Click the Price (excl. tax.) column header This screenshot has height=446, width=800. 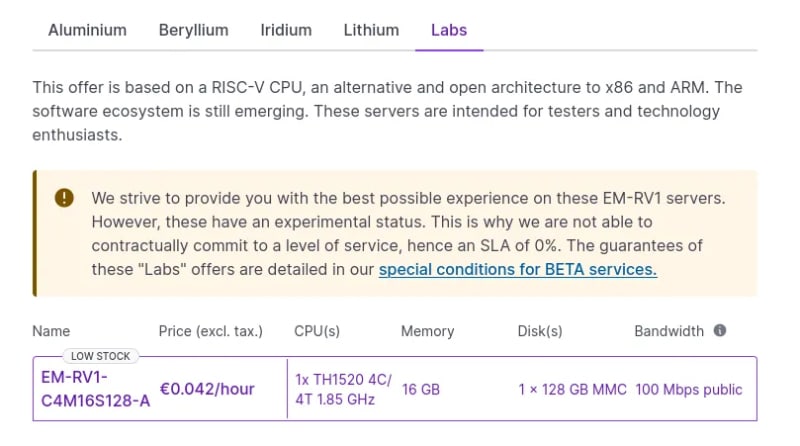pyautogui.click(x=211, y=331)
